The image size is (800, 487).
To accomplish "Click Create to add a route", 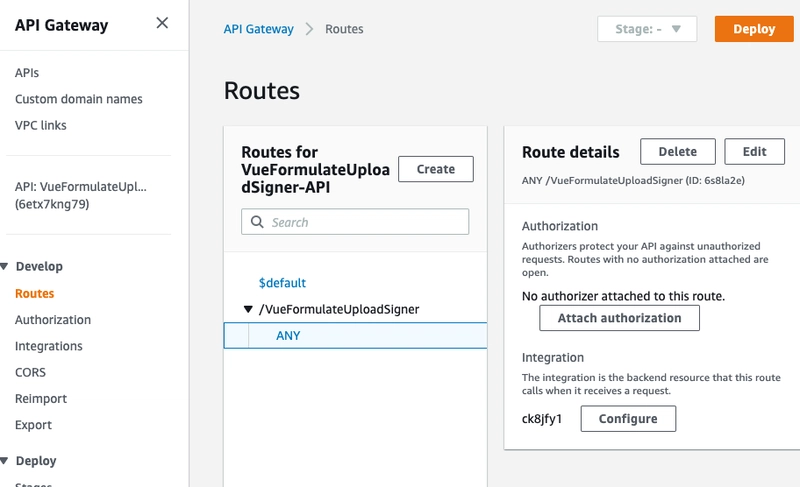I will (x=436, y=169).
